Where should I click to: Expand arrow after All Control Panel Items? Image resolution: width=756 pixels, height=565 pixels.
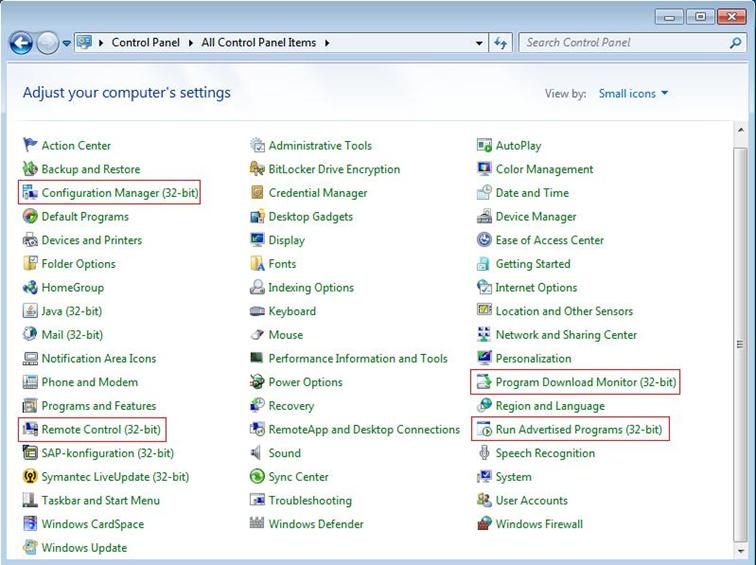(327, 43)
